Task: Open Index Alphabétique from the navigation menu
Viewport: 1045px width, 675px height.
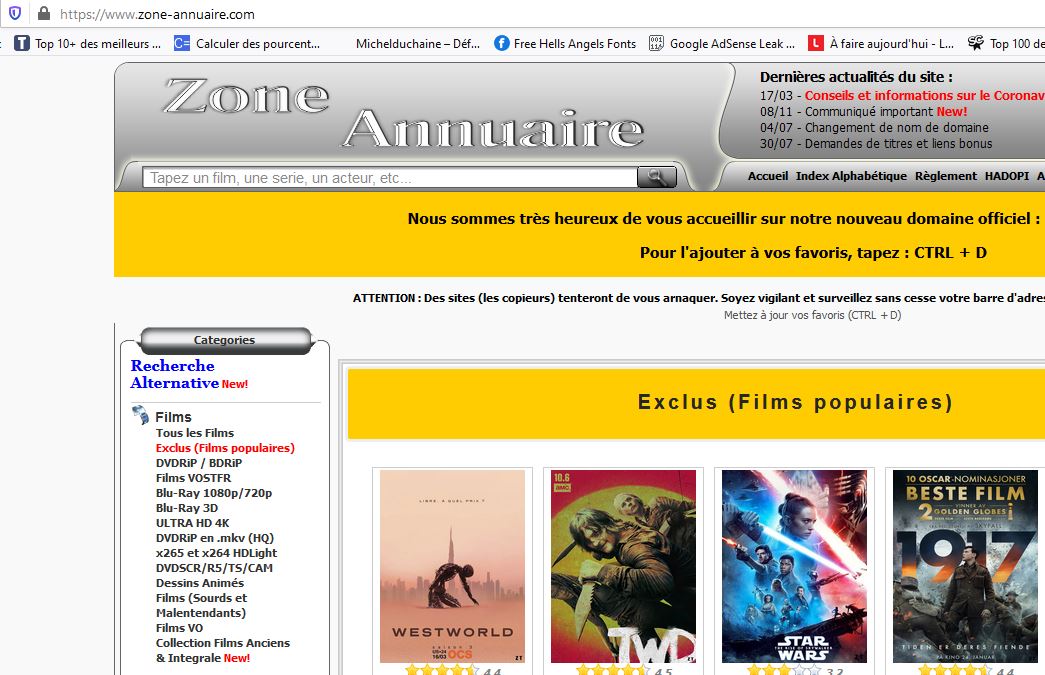Action: [x=851, y=176]
